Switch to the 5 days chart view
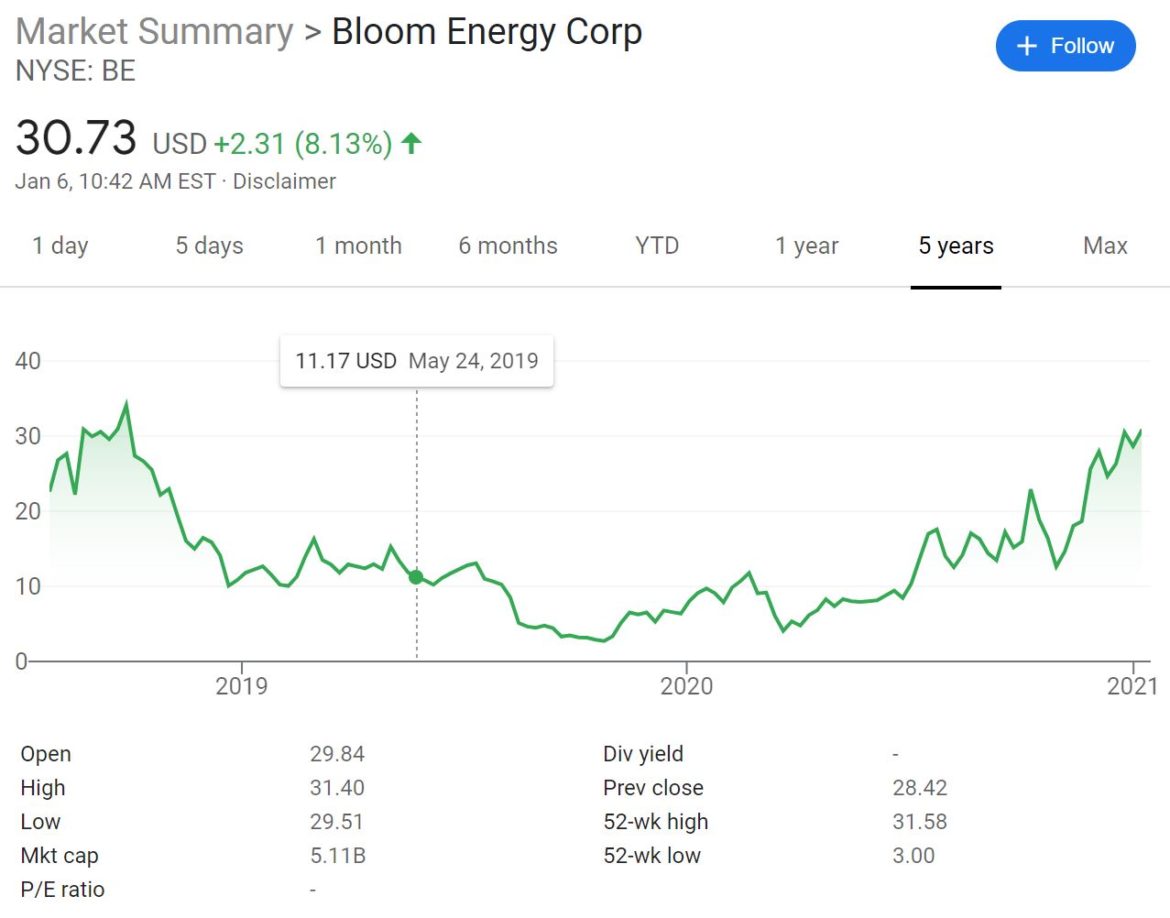Image resolution: width=1170 pixels, height=918 pixels. (x=210, y=246)
